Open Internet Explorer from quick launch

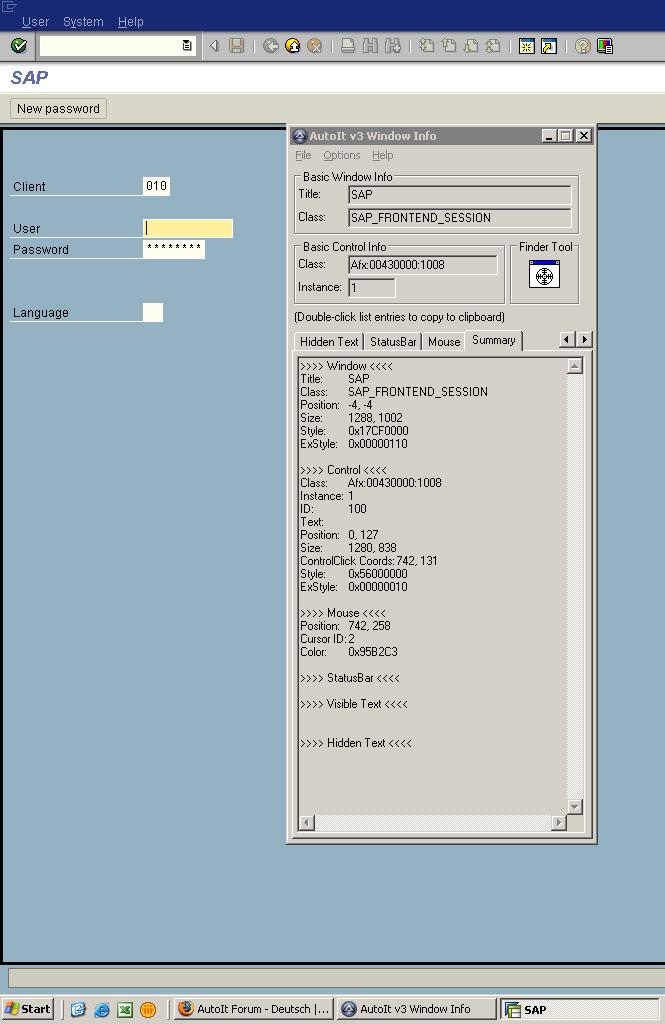pyautogui.click(x=102, y=1009)
